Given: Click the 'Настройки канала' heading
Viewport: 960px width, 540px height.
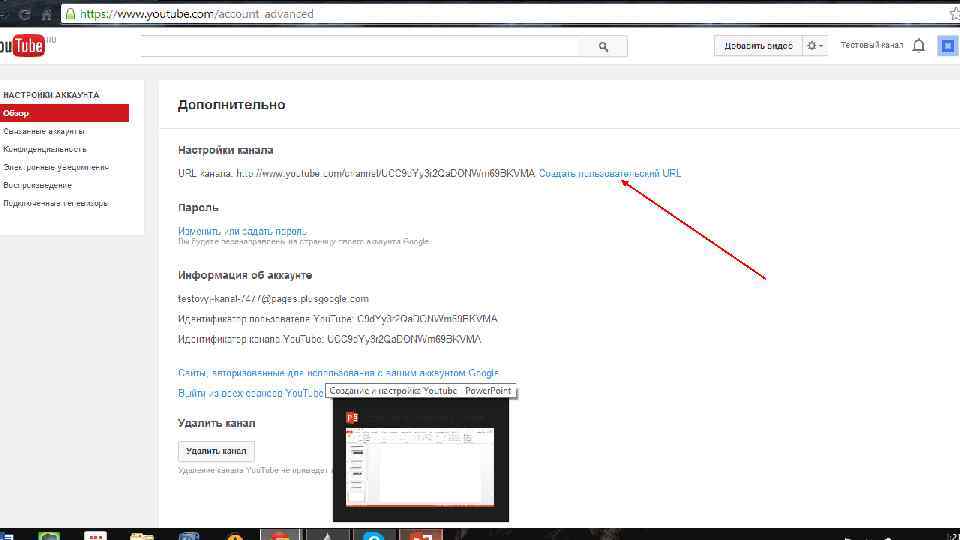Looking at the screenshot, I should click(x=225, y=150).
